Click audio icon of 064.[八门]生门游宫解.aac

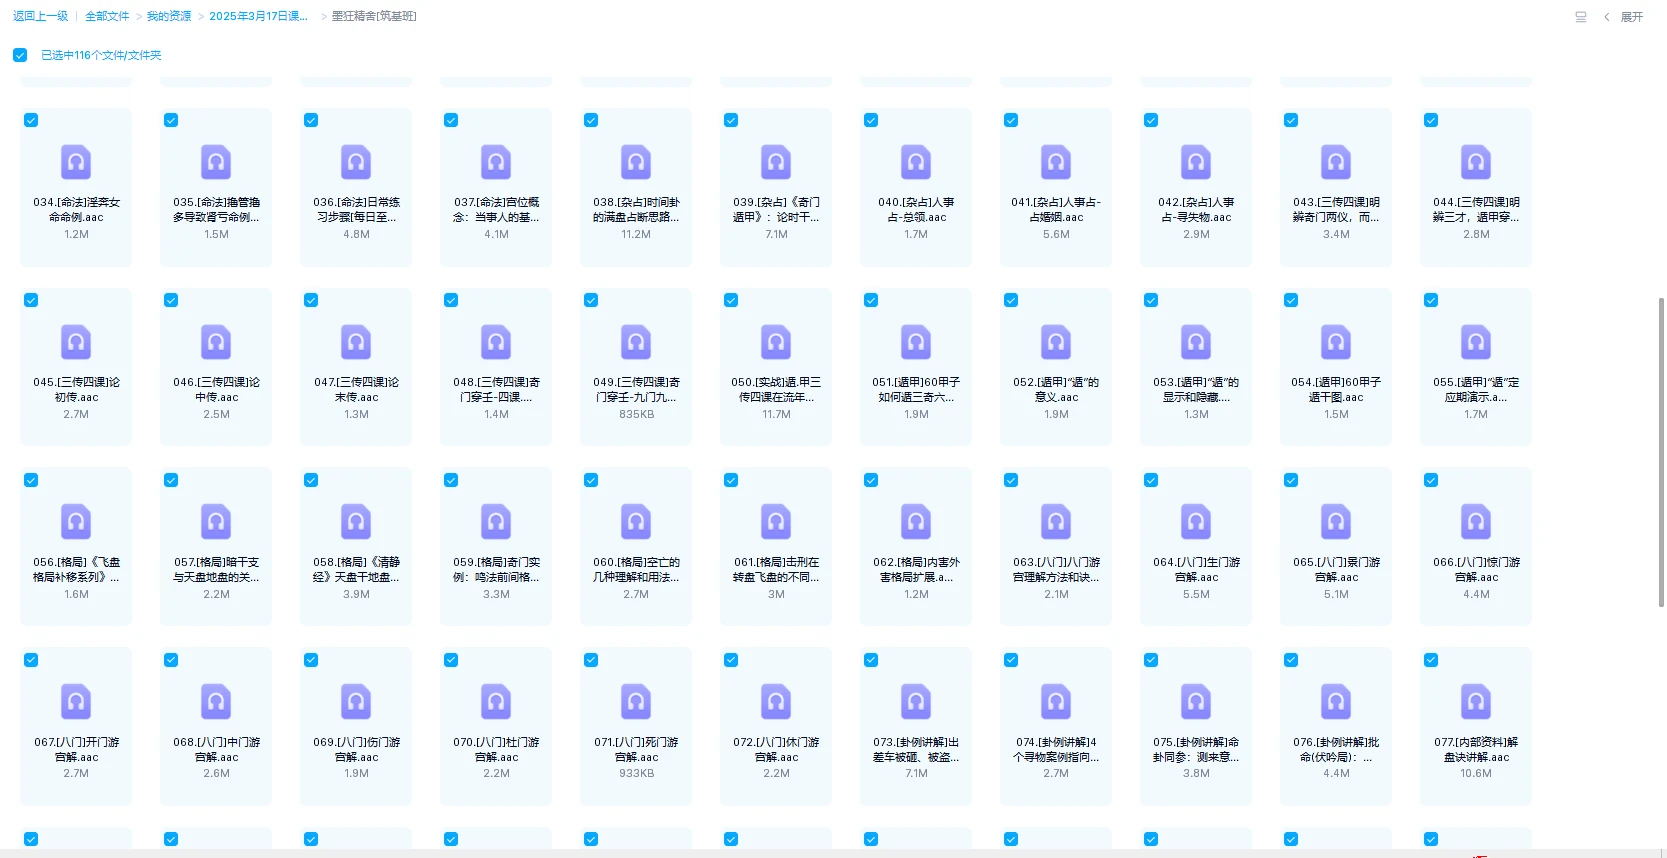pos(1196,522)
